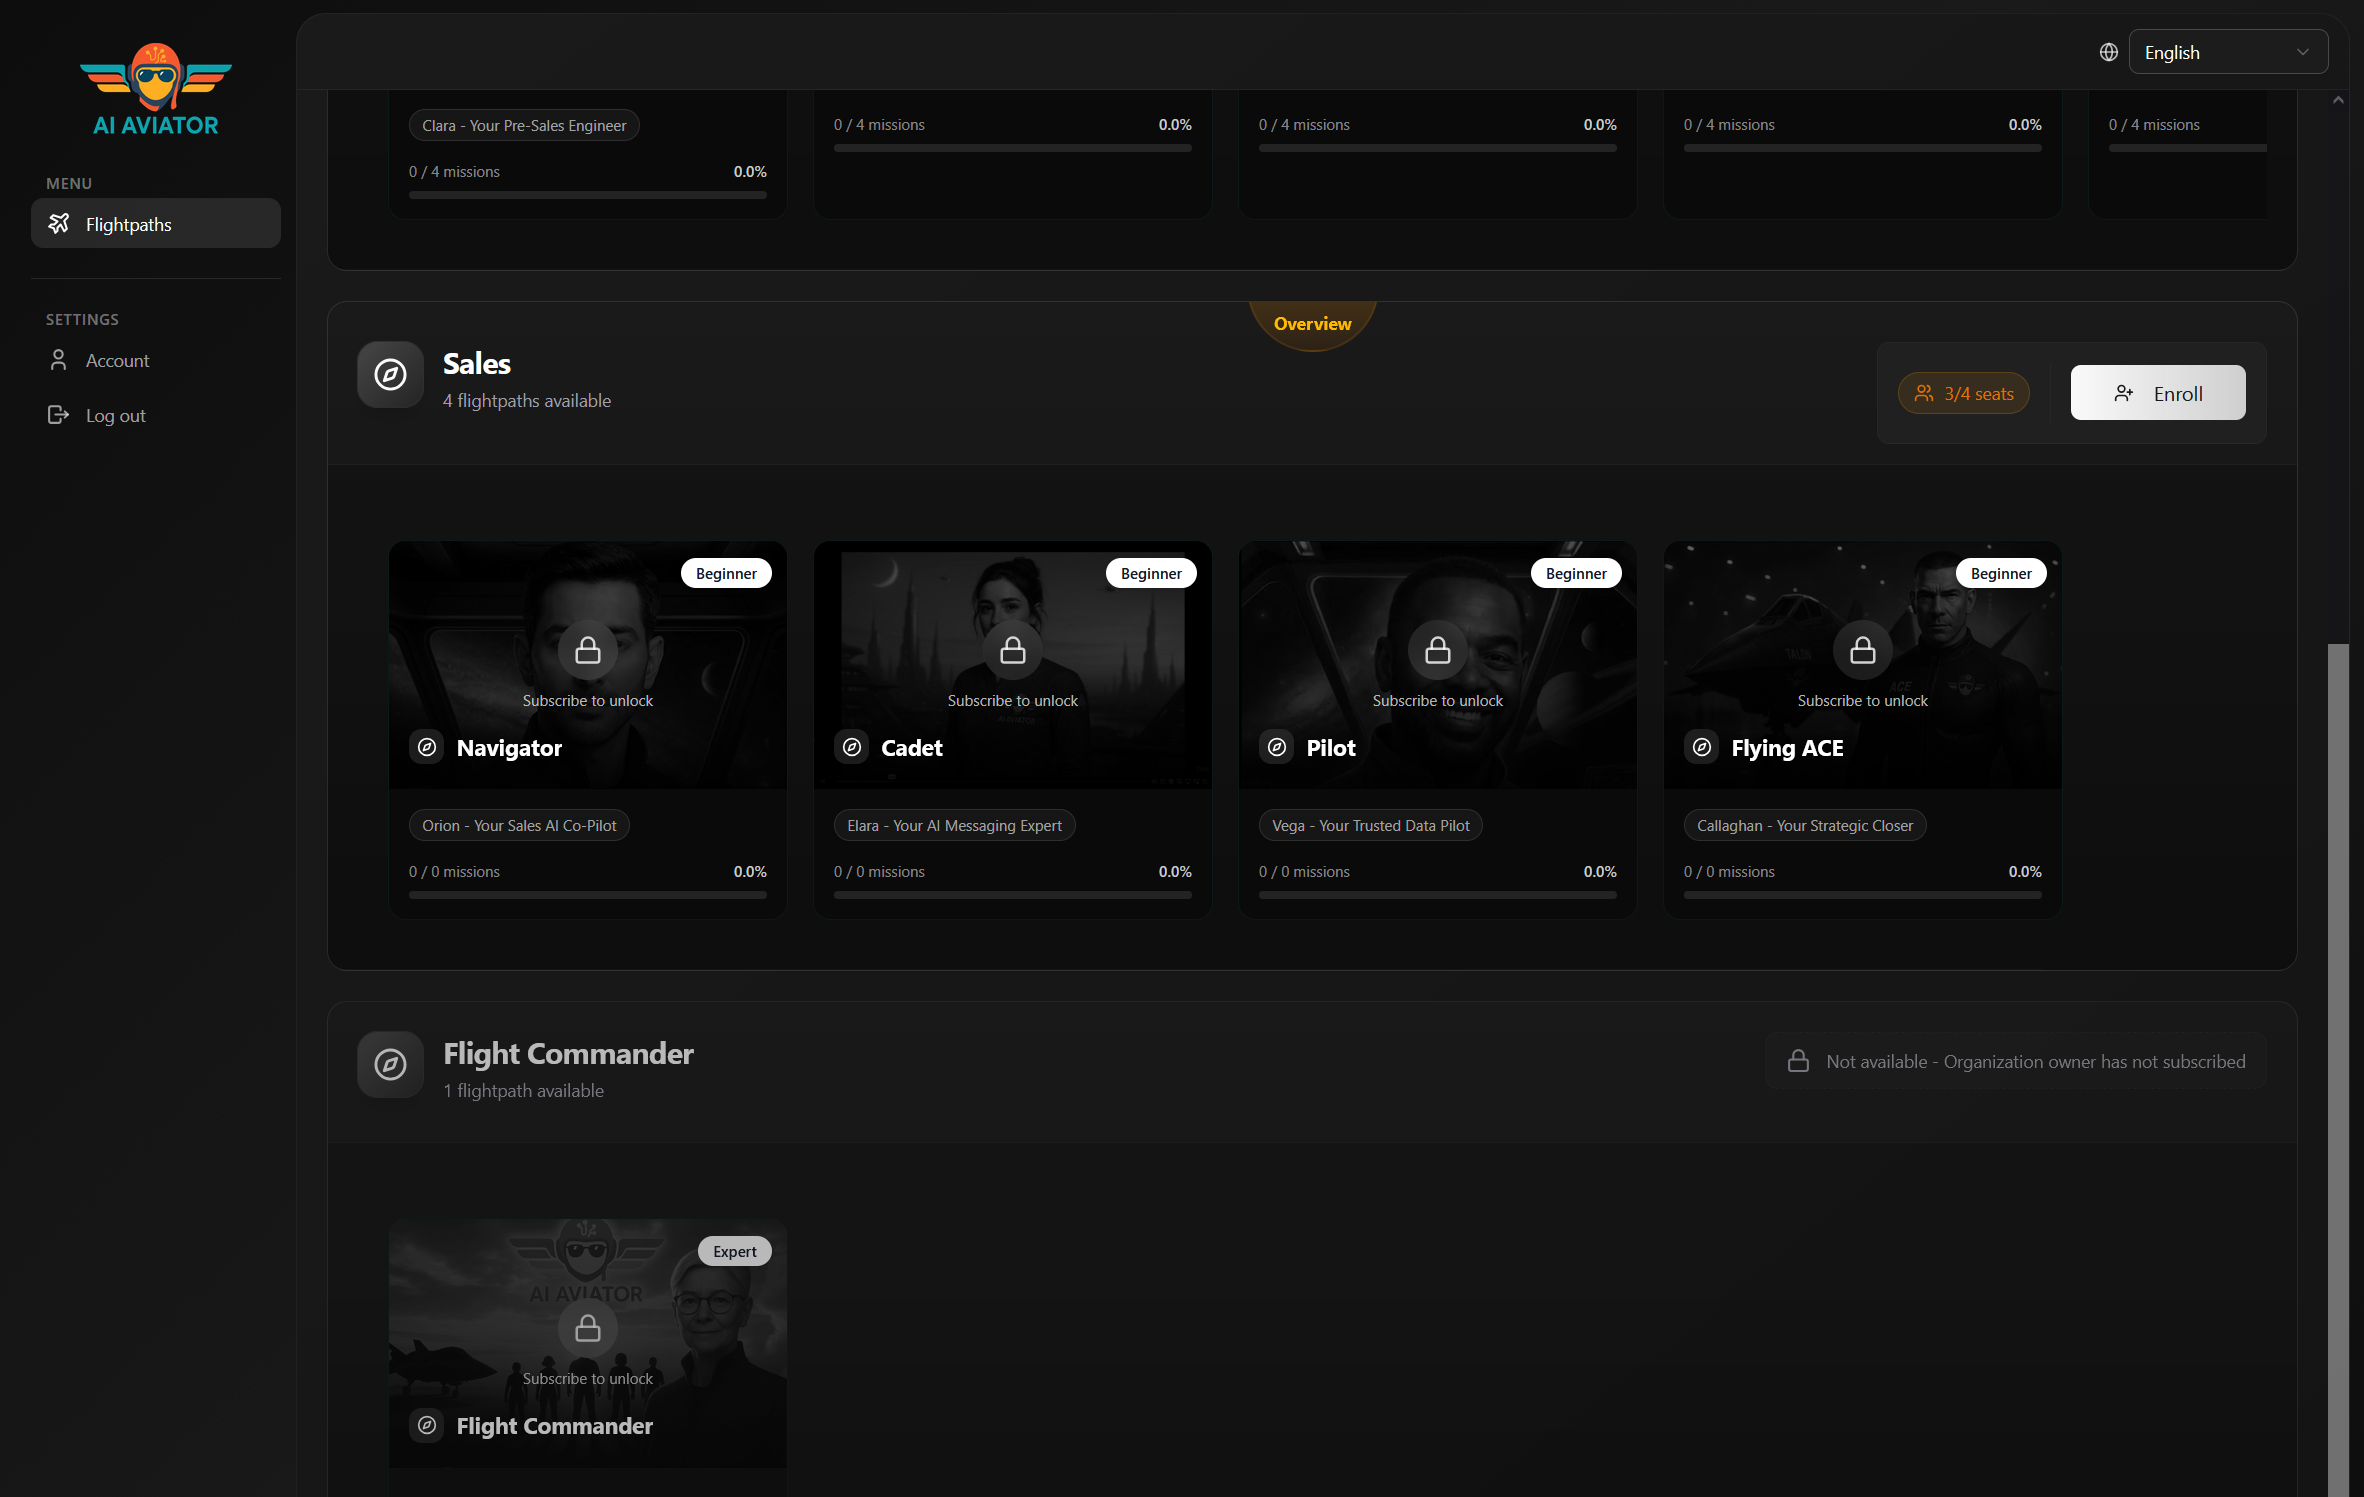Click the lock on Flight Commander card
2364x1497 pixels.
(x=587, y=1329)
